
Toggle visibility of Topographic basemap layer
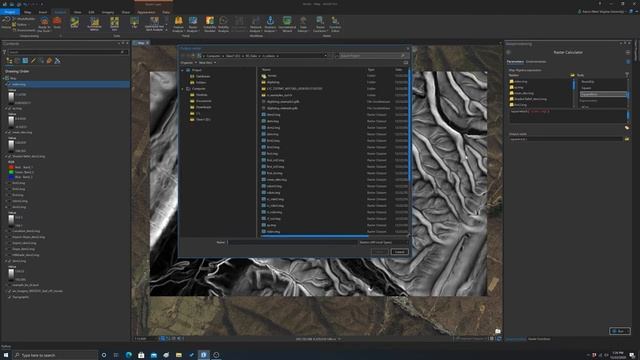(9, 297)
